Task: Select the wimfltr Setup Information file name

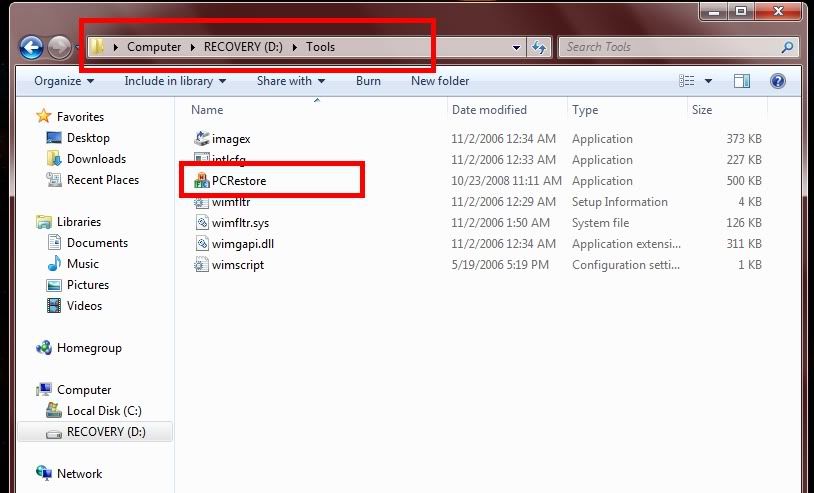Action: (x=231, y=202)
